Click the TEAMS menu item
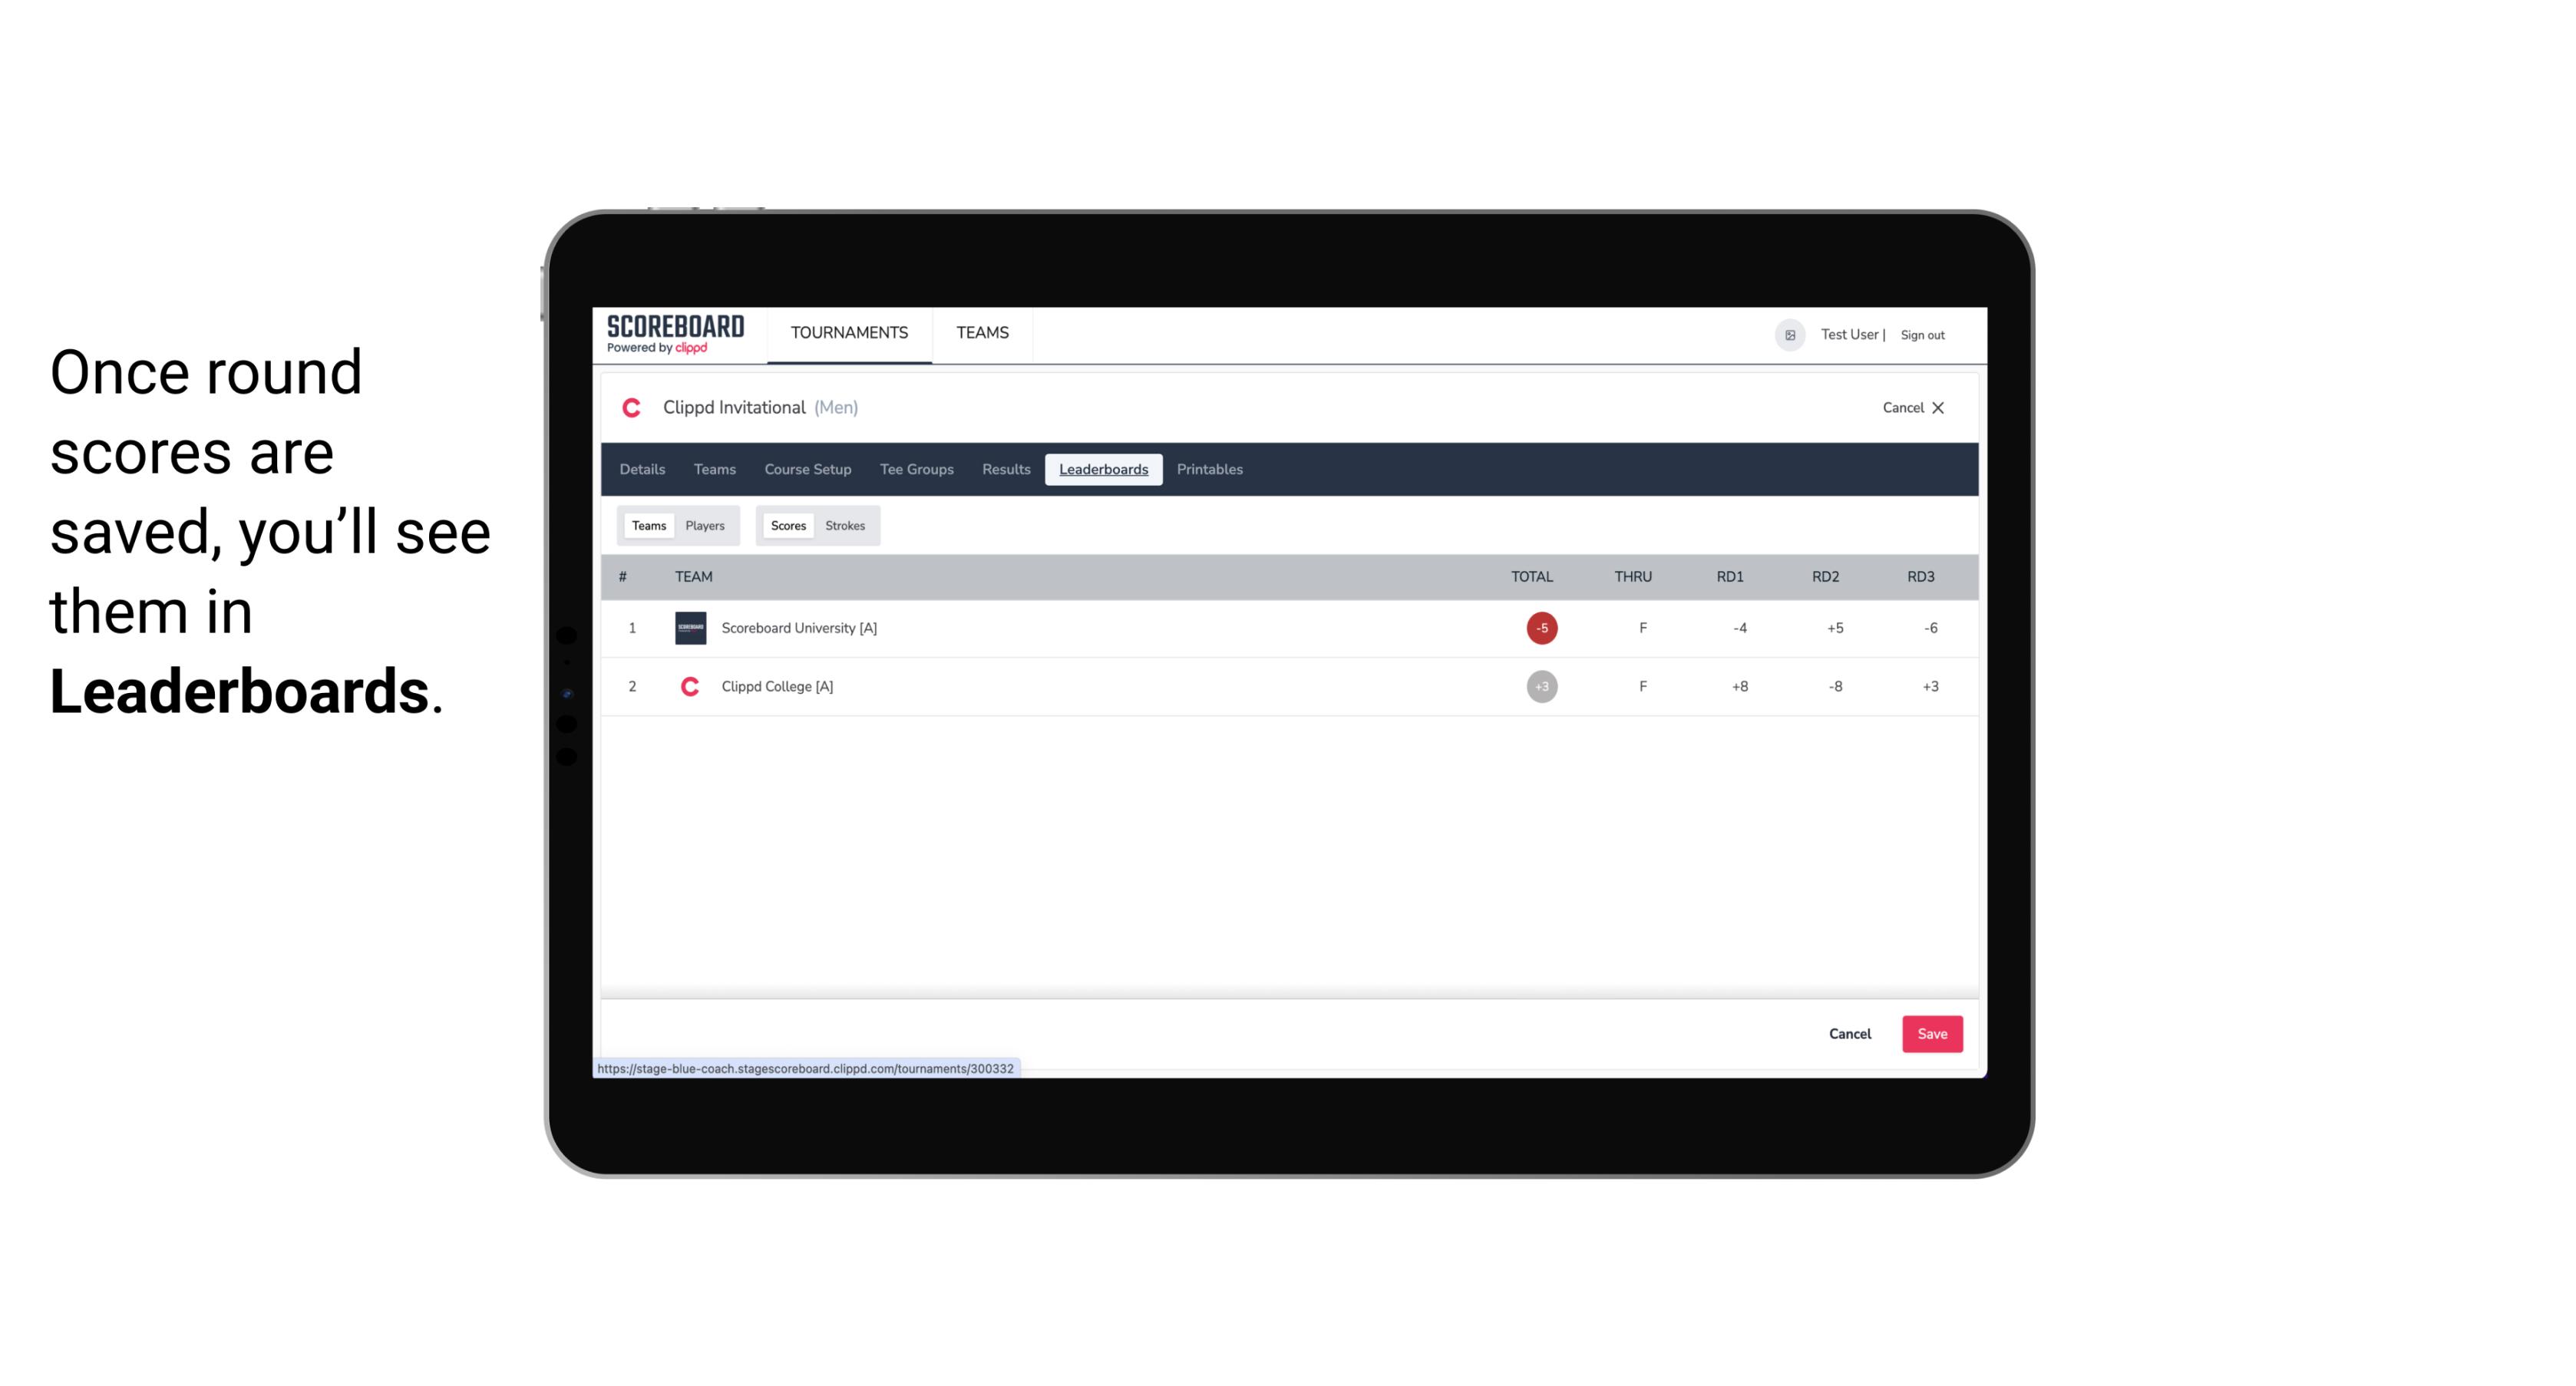 click(983, 333)
